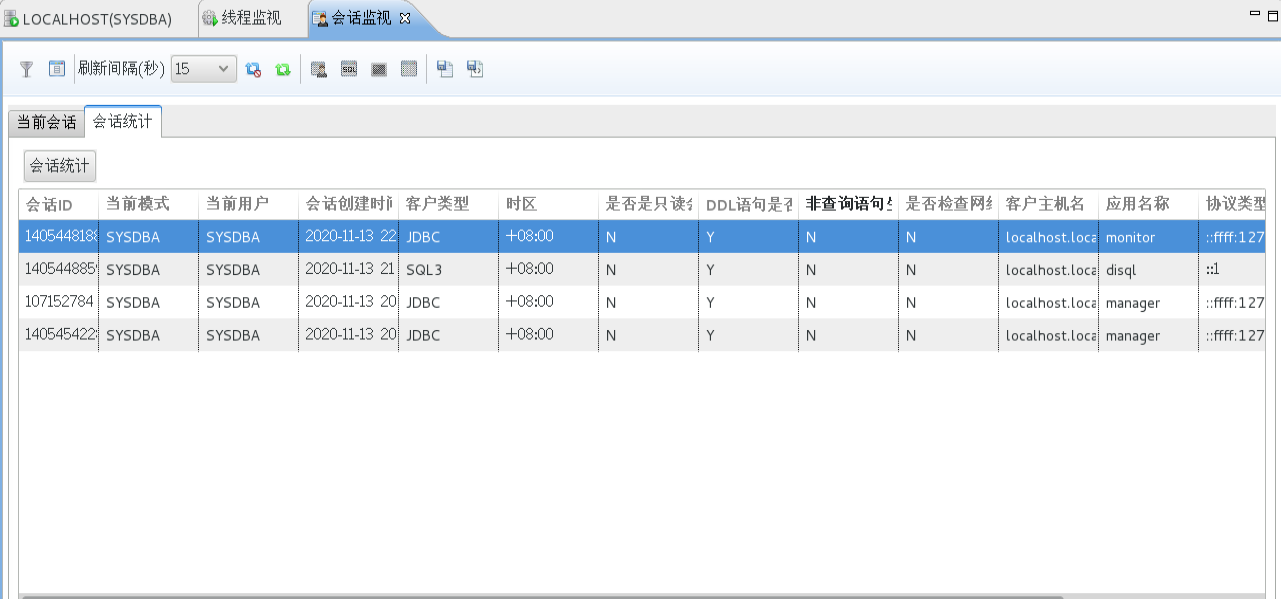The image size is (1281, 599).
Task: Click the 2020-11-13 21 creation time cell
Action: (x=348, y=270)
